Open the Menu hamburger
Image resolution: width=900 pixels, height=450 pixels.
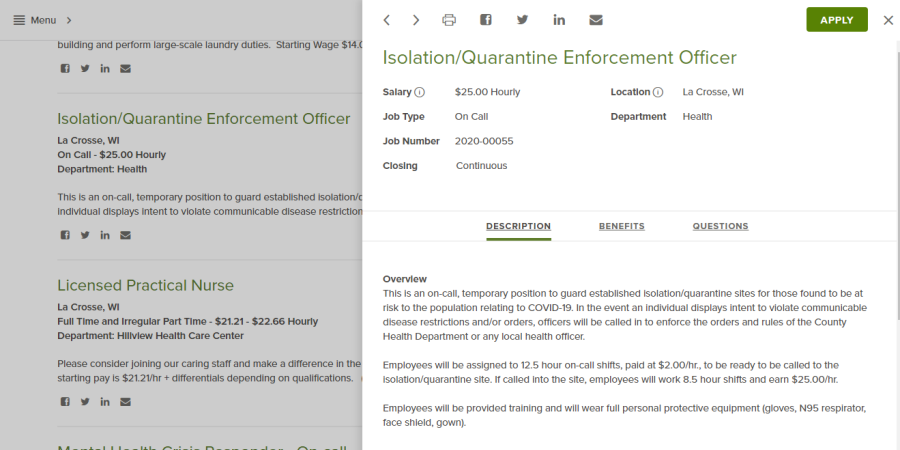click(x=19, y=20)
